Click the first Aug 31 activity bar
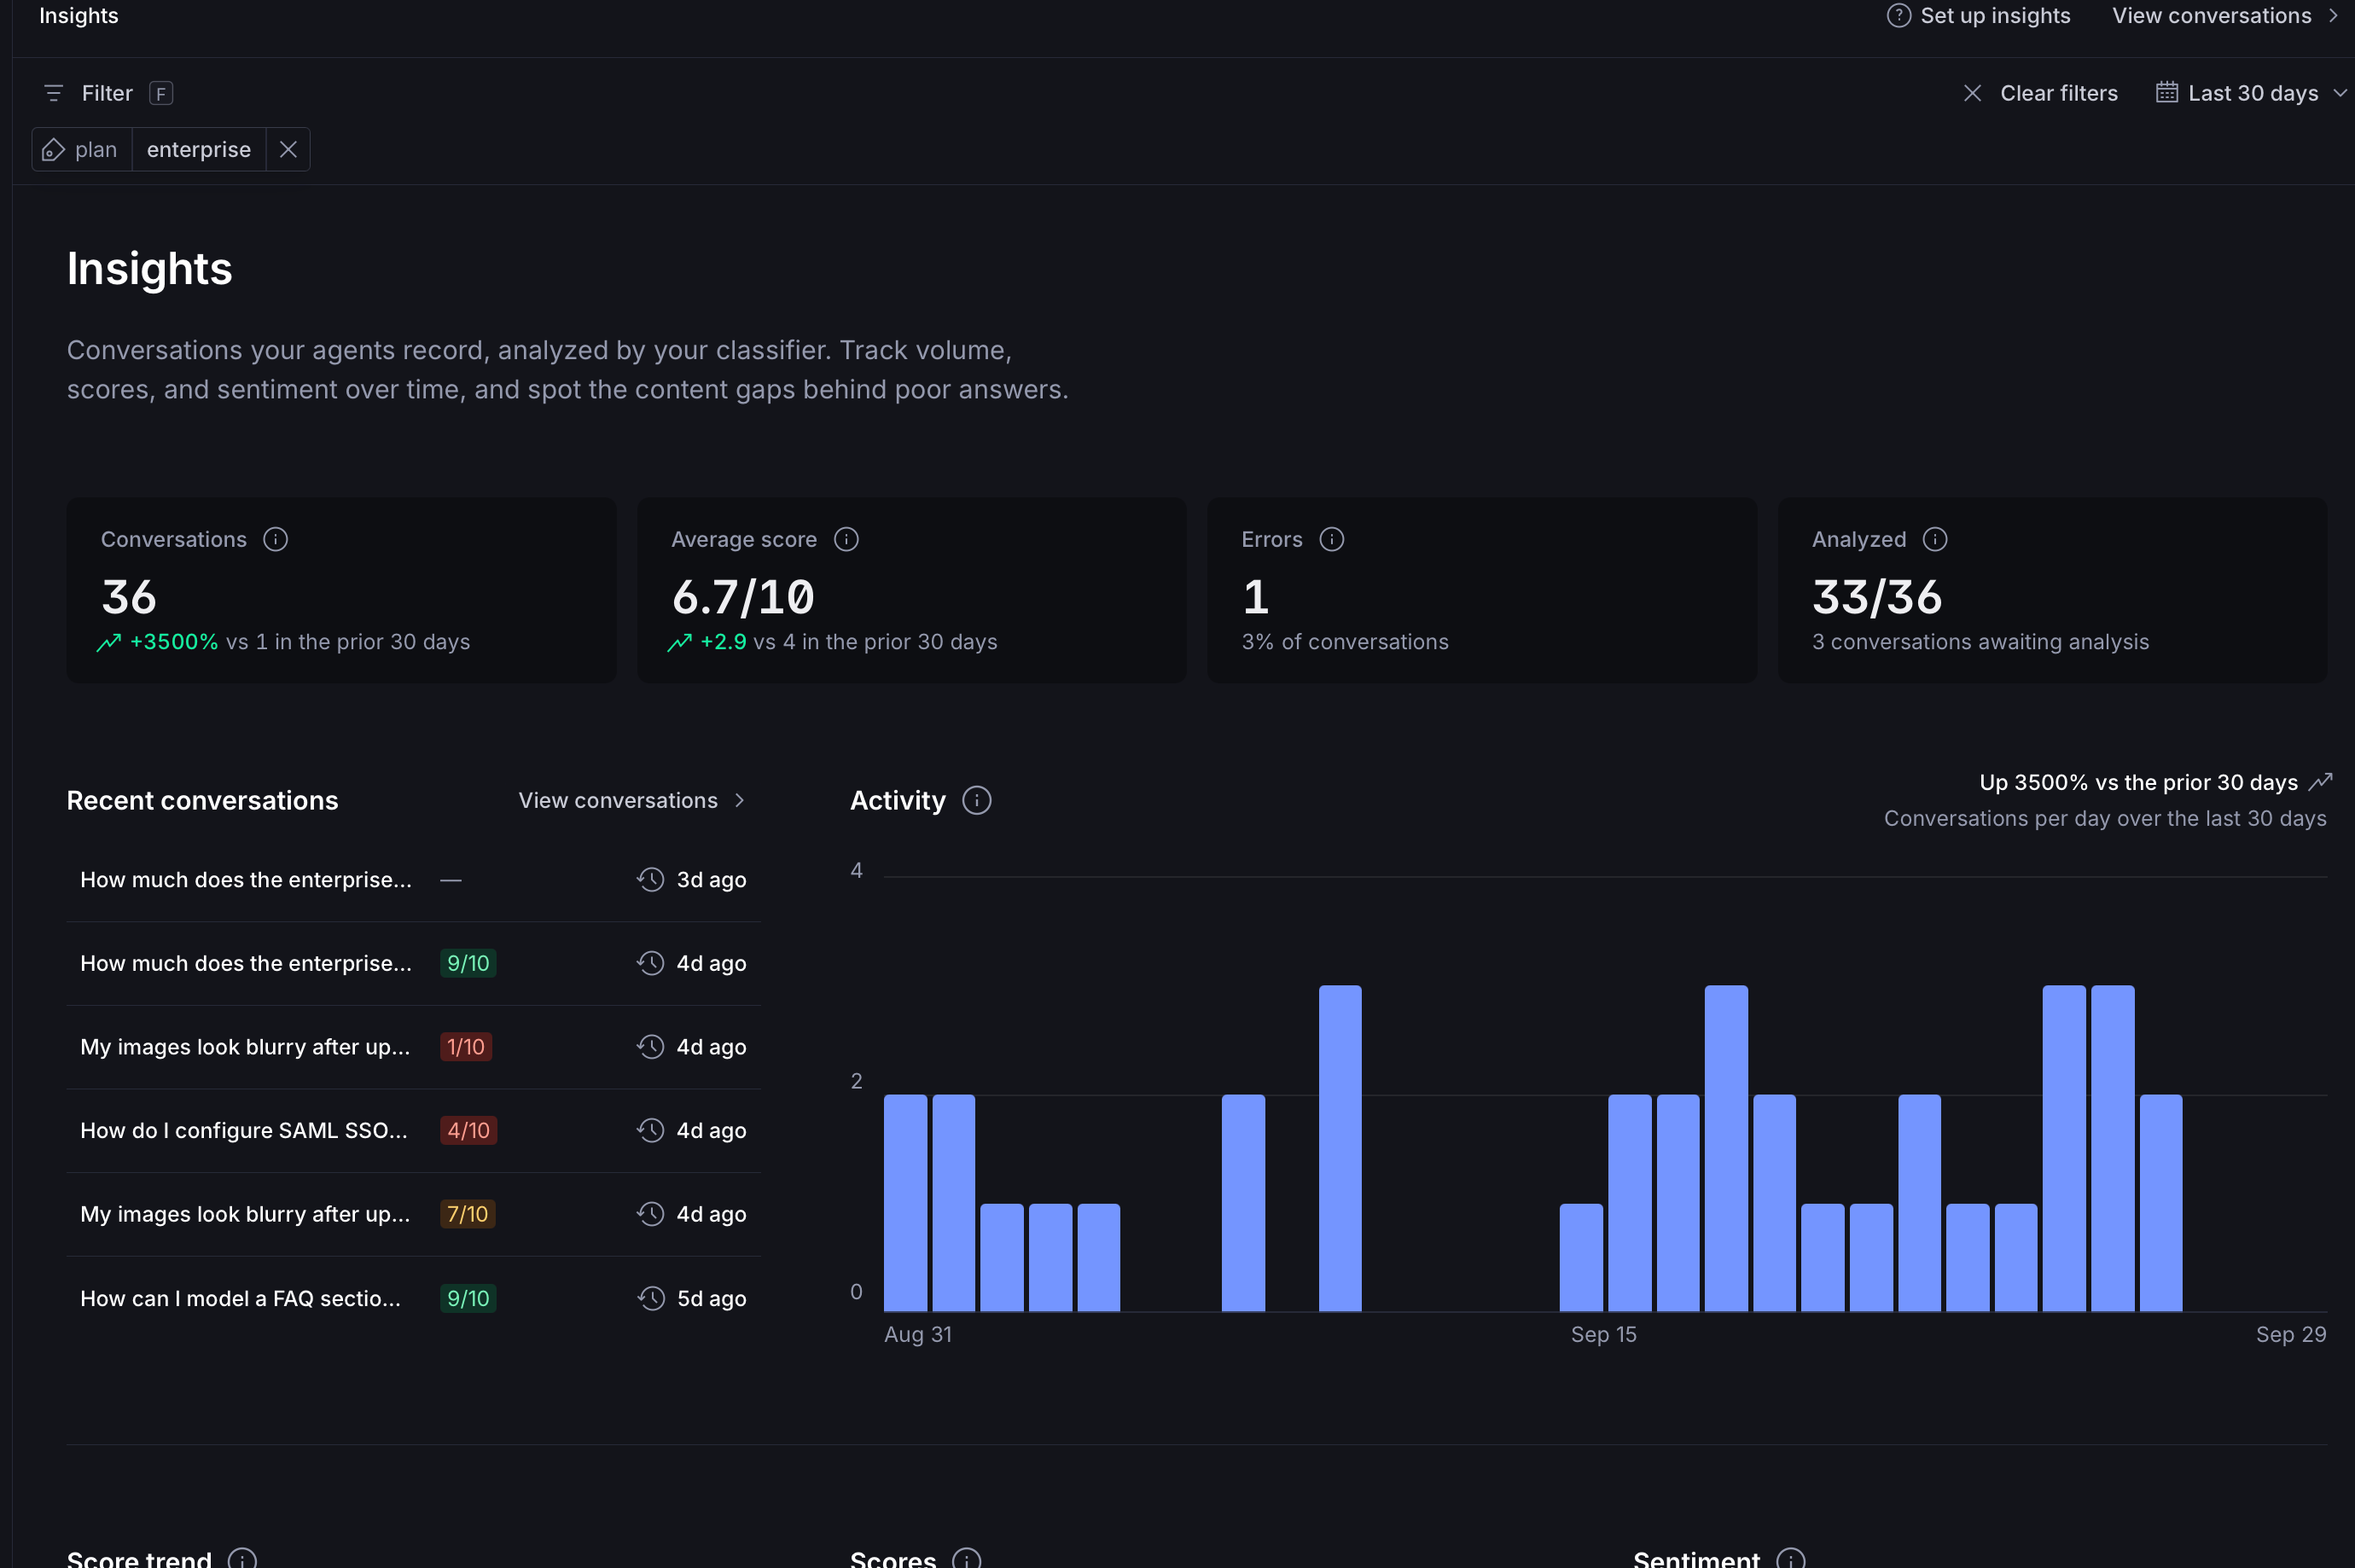The width and height of the screenshot is (2355, 1568). (905, 1203)
